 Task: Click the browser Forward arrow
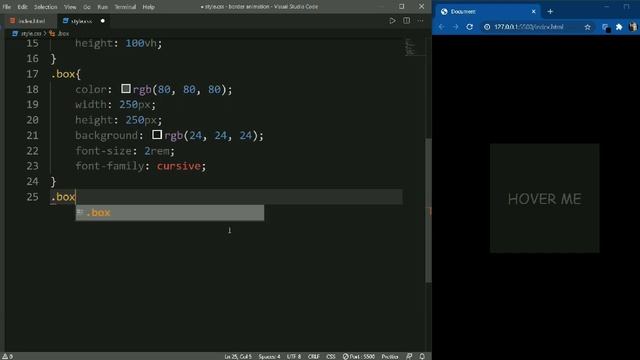point(456,27)
